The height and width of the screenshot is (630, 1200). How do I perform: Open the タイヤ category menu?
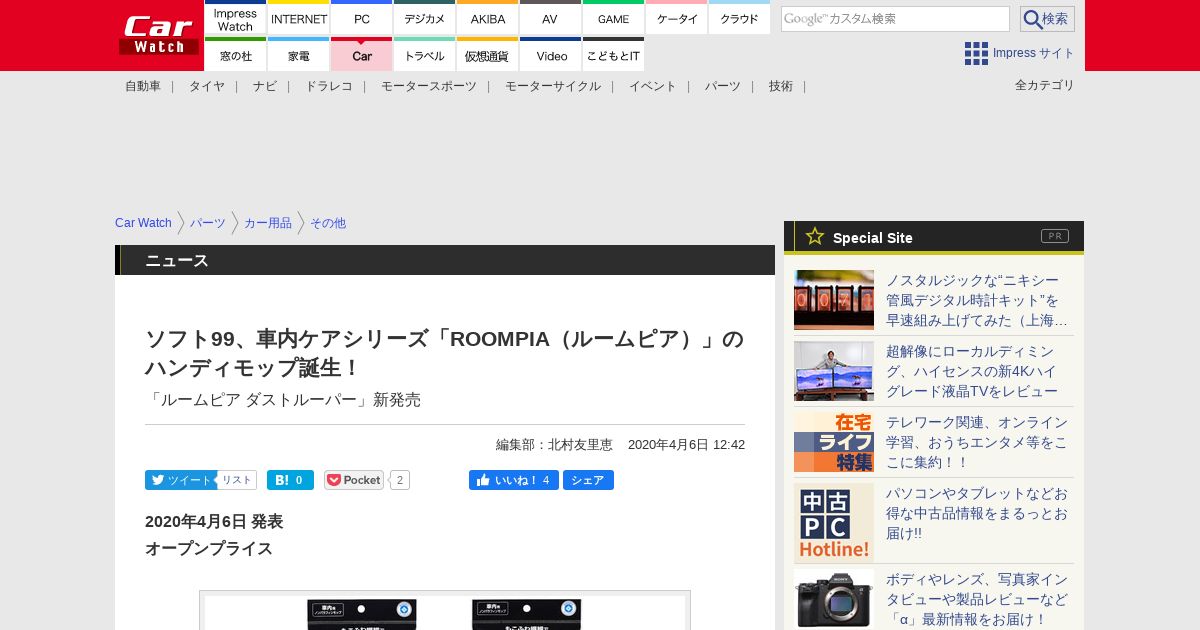[x=207, y=86]
